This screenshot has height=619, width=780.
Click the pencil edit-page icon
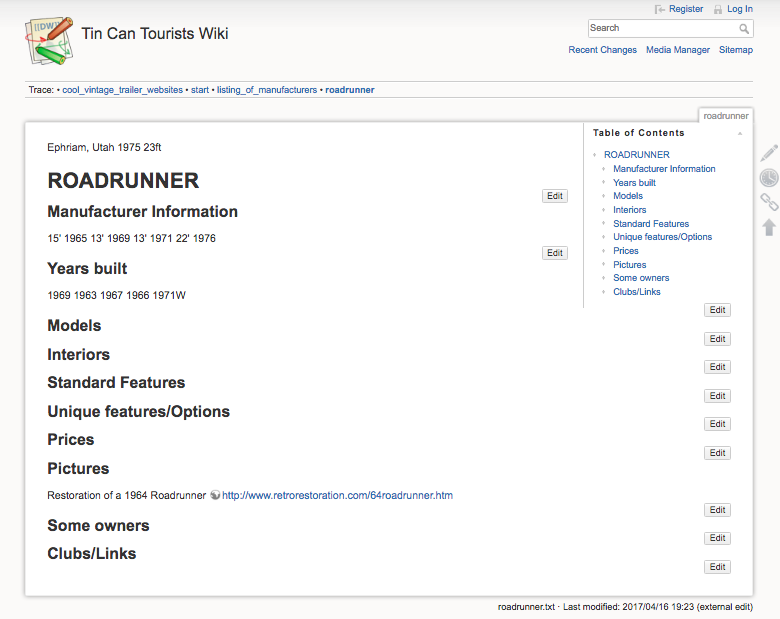point(769,153)
